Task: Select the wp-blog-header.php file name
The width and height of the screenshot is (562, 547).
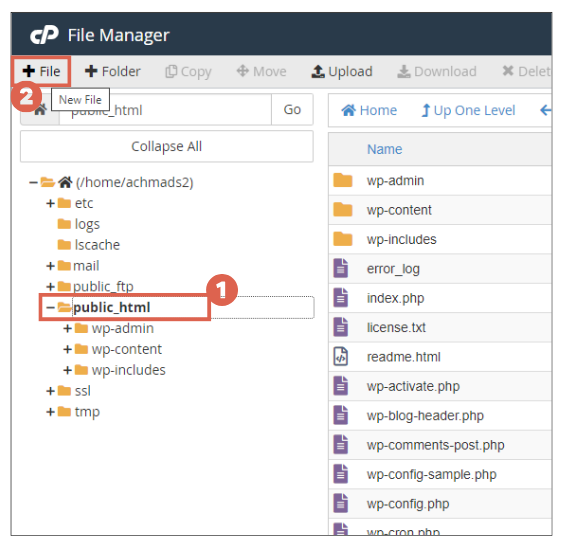Action: [x=425, y=416]
